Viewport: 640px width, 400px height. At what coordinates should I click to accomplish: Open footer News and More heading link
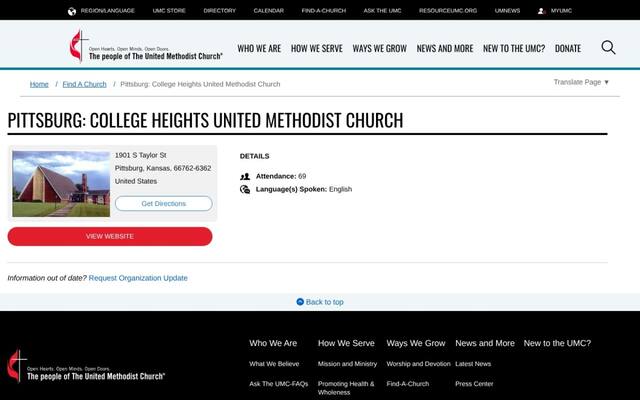point(485,343)
